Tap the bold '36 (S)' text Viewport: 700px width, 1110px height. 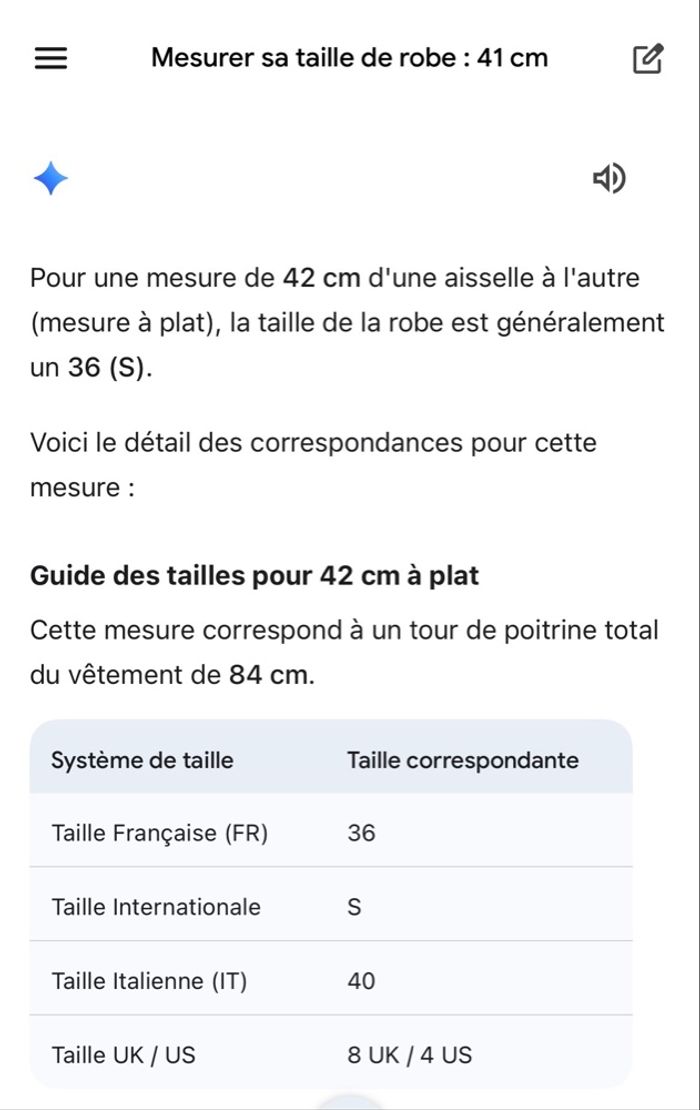(x=108, y=368)
